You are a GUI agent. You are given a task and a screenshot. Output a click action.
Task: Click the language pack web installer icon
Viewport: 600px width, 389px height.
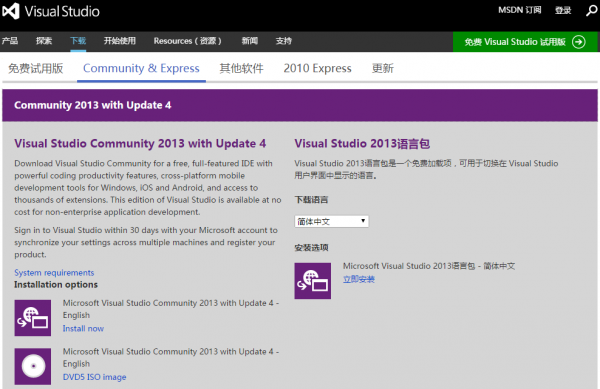tap(313, 281)
